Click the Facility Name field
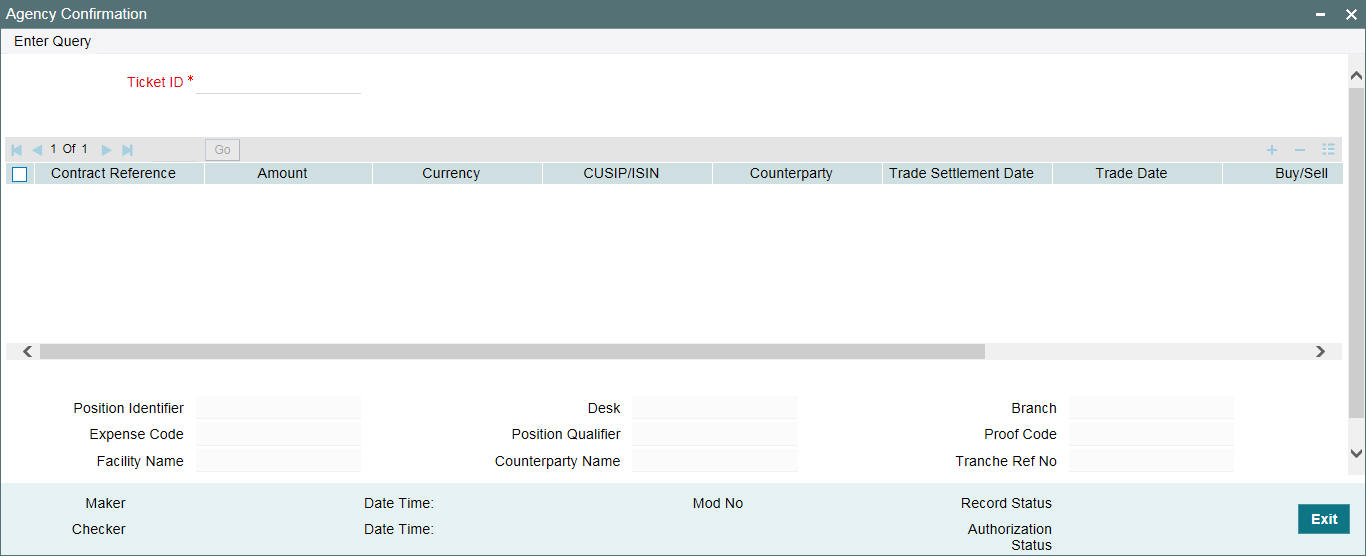 278,460
